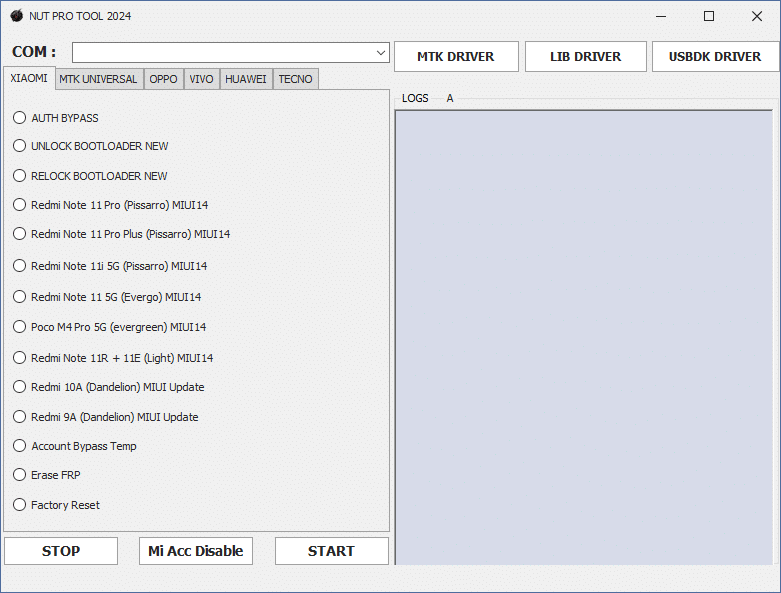Choose the Erase FRP option
This screenshot has width=781, height=593.
(20, 475)
